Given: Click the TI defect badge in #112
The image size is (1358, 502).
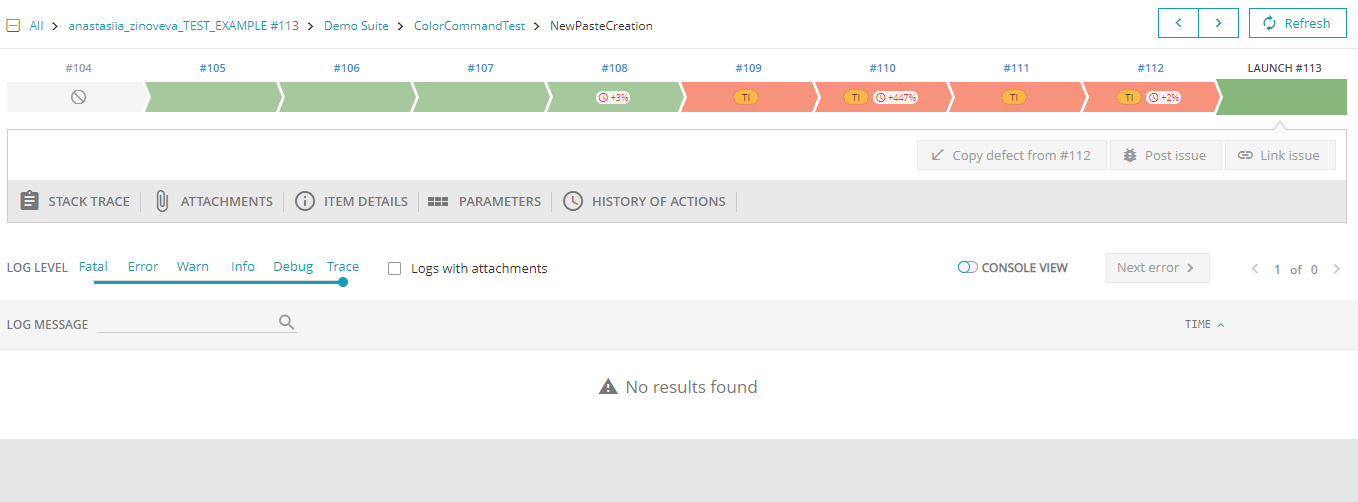Looking at the screenshot, I should point(1128,97).
